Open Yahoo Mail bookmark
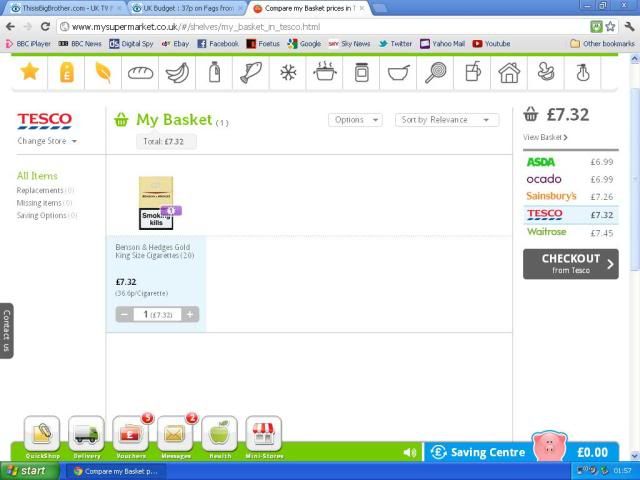 [443, 44]
